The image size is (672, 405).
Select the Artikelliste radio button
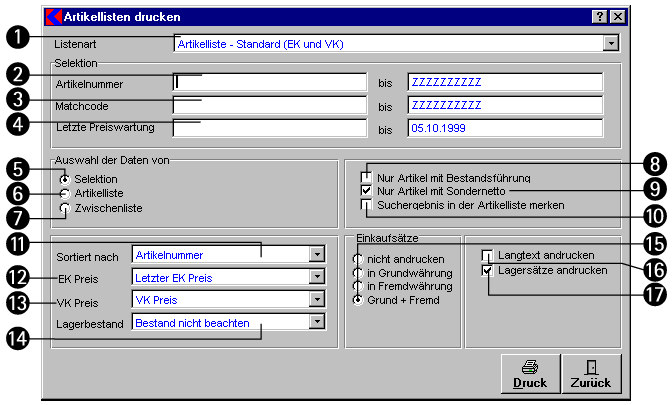click(x=66, y=193)
